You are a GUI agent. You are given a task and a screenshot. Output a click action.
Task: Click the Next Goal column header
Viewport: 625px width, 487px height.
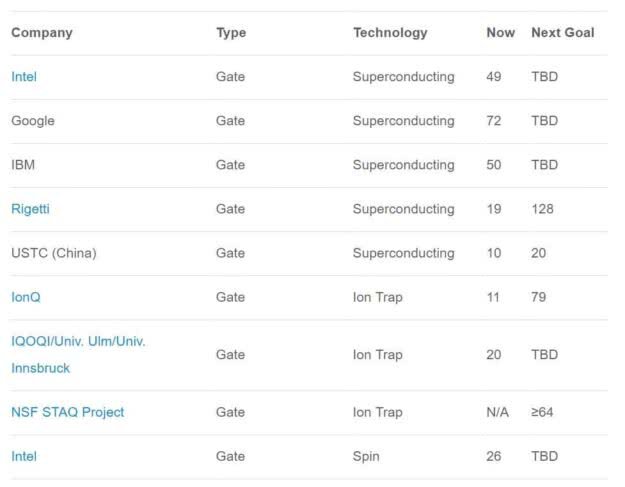coord(563,33)
